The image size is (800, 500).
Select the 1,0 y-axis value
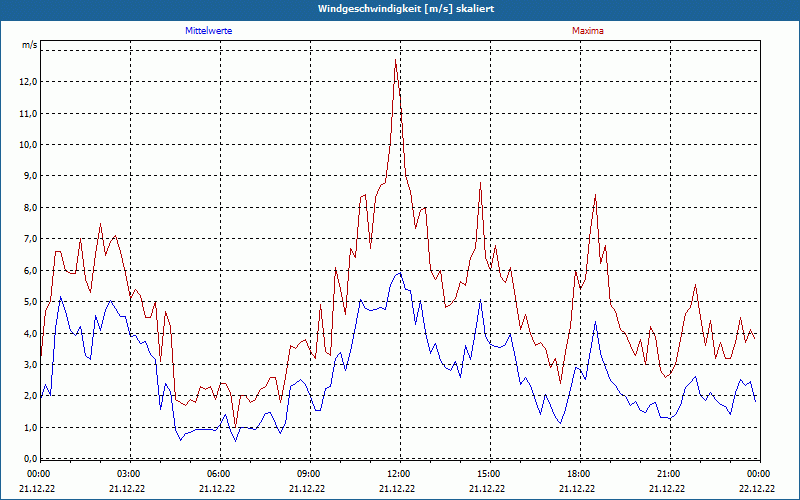[x=30, y=428]
